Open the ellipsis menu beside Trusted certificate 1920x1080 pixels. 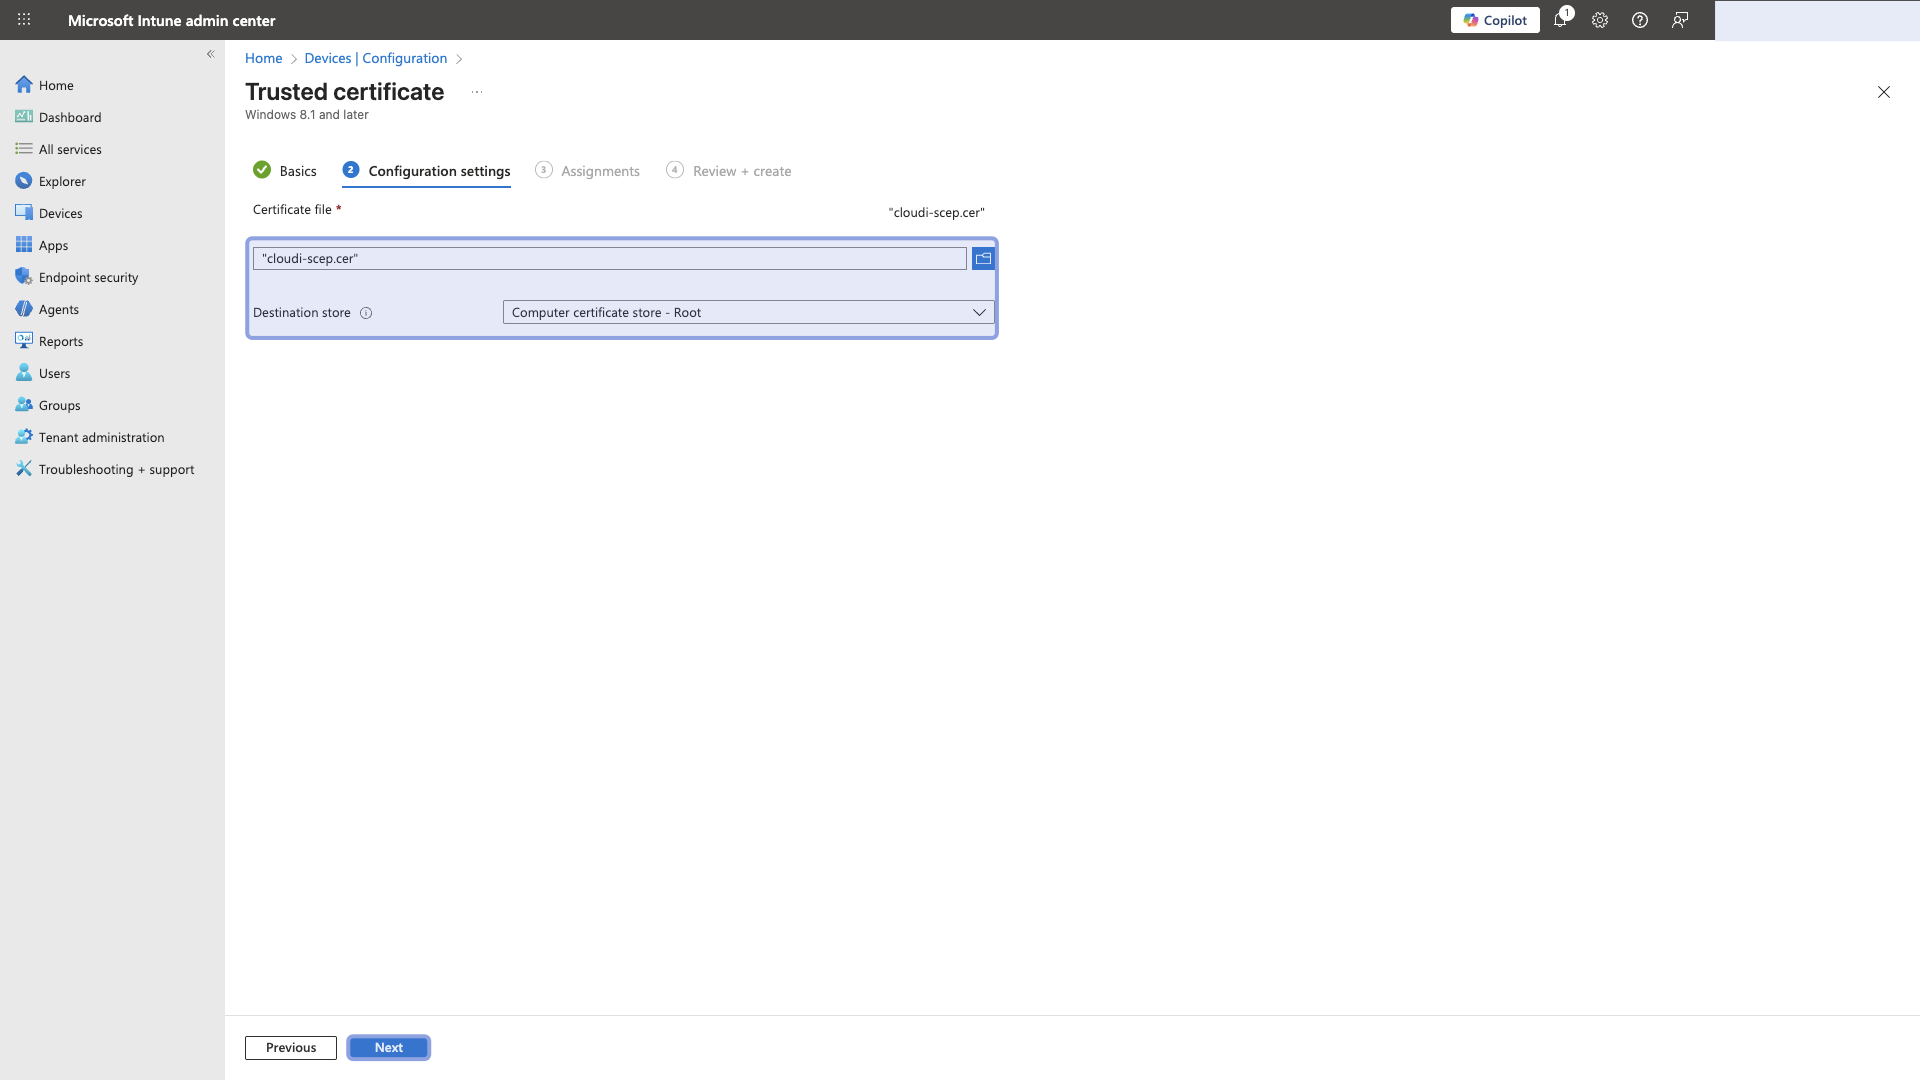point(477,91)
